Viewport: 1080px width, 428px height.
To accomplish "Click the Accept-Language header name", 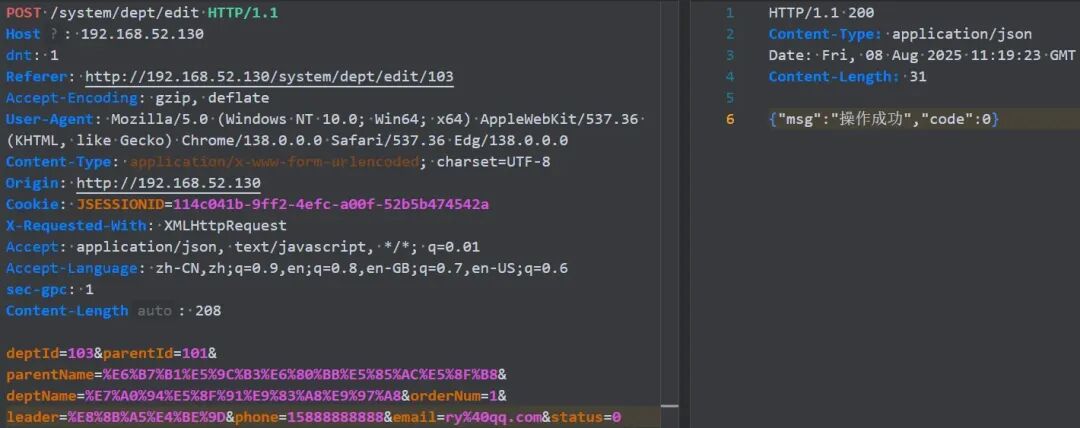I will point(72,268).
